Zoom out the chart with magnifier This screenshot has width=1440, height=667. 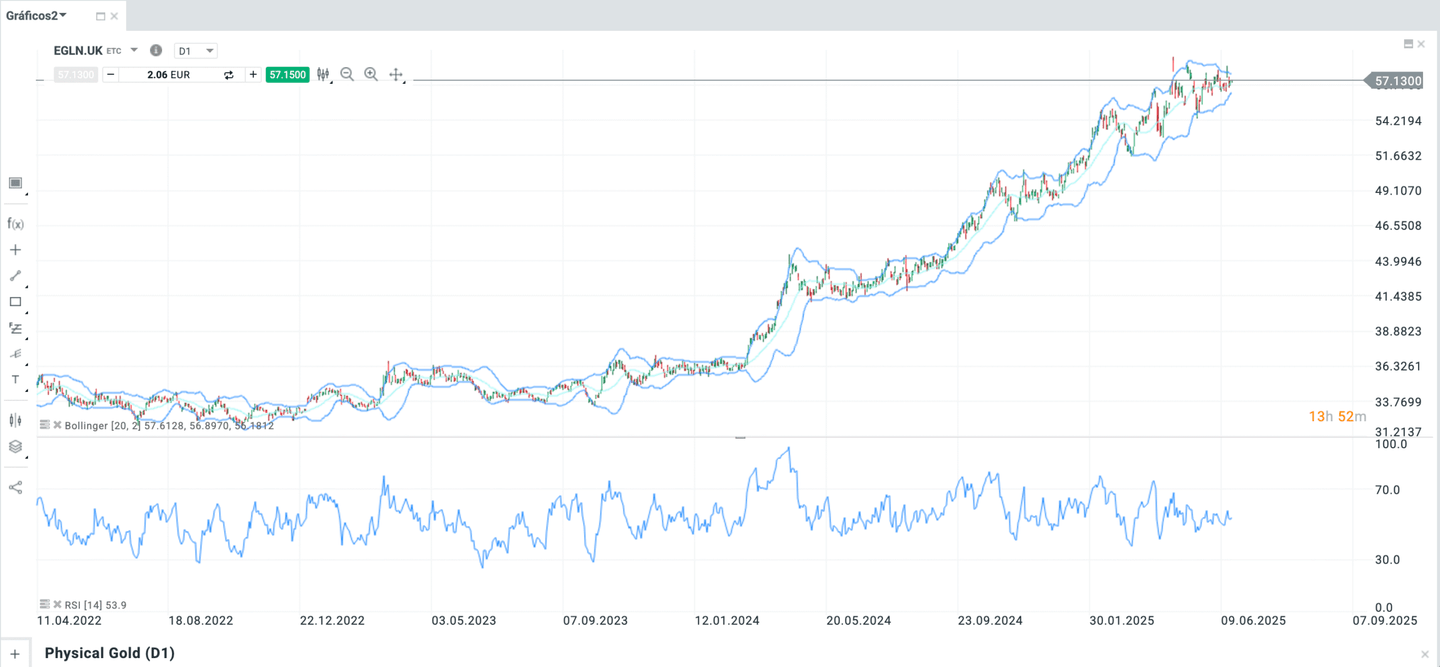(347, 75)
